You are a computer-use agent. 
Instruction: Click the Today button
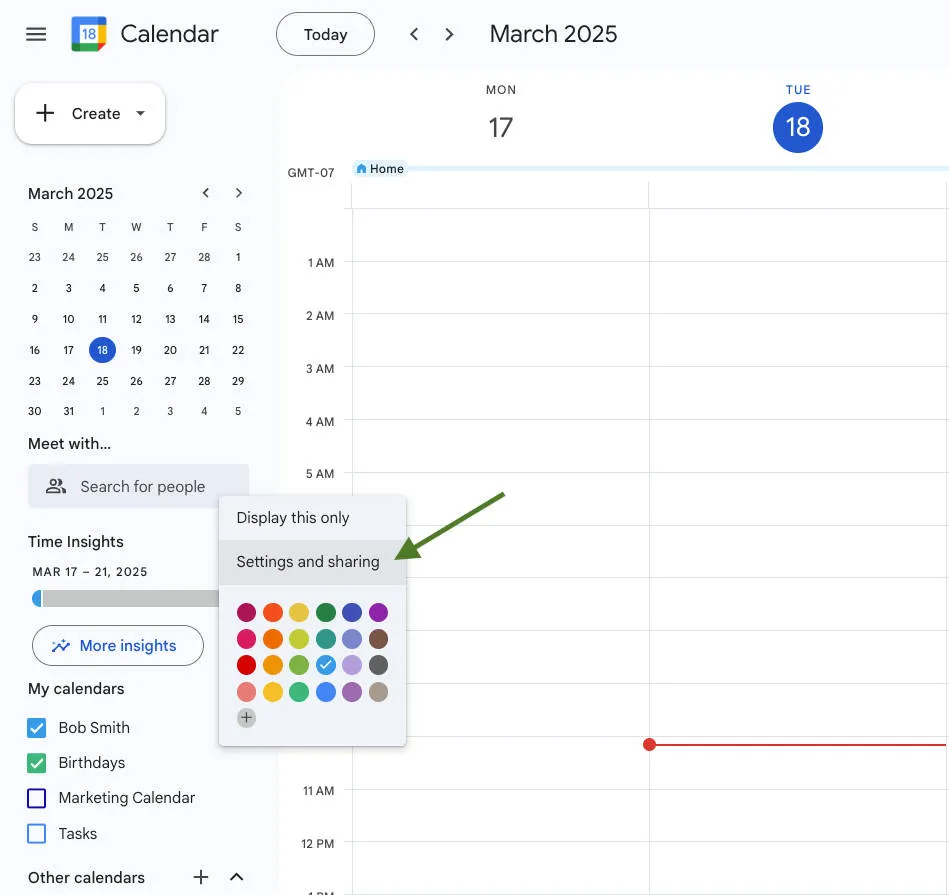pyautogui.click(x=325, y=33)
